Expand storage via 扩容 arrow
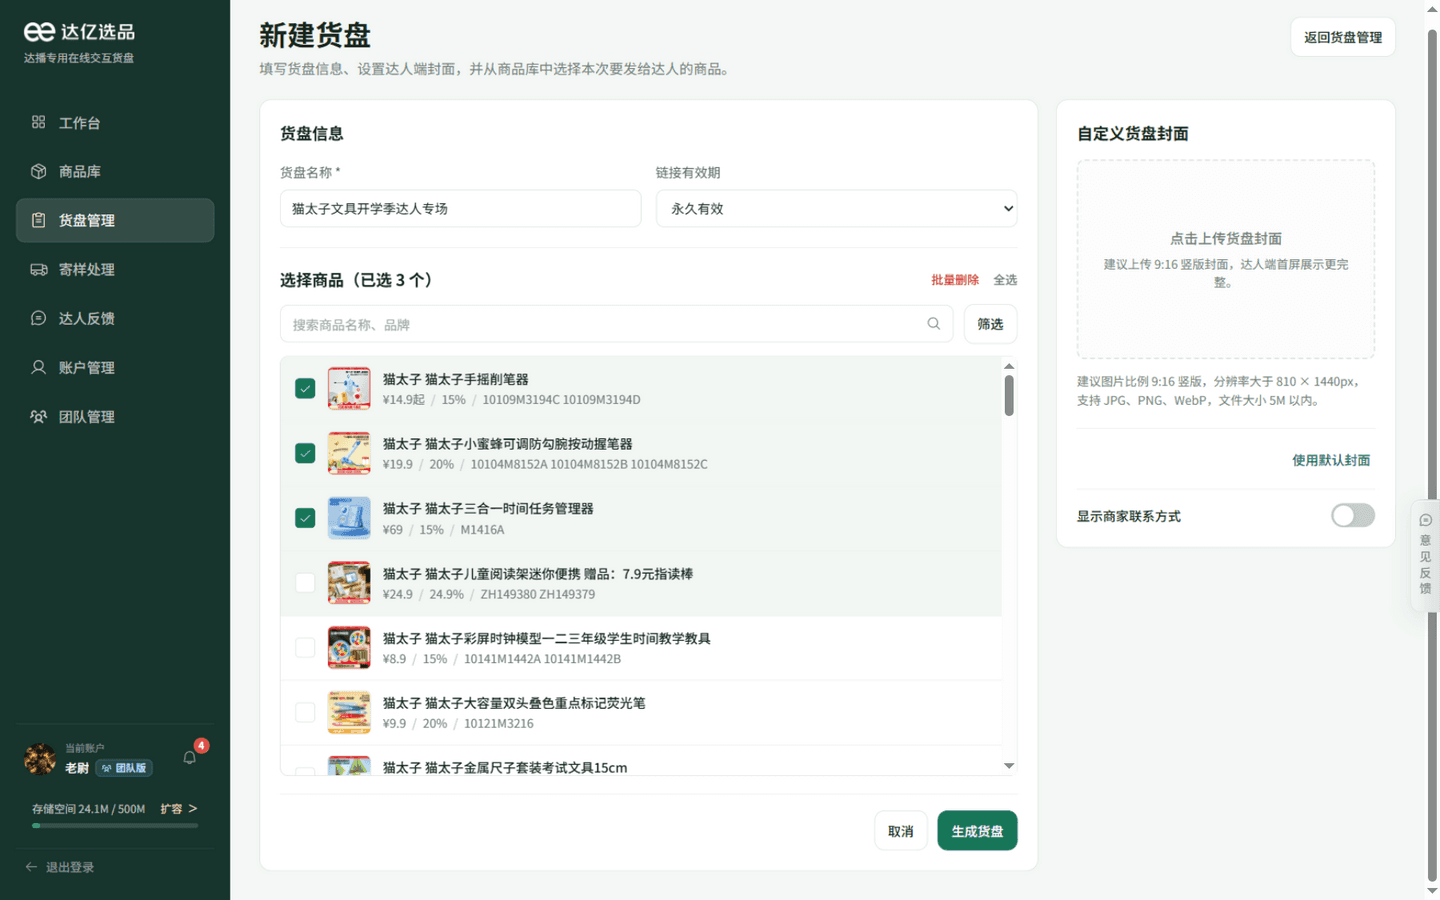Image resolution: width=1440 pixels, height=900 pixels. point(193,808)
